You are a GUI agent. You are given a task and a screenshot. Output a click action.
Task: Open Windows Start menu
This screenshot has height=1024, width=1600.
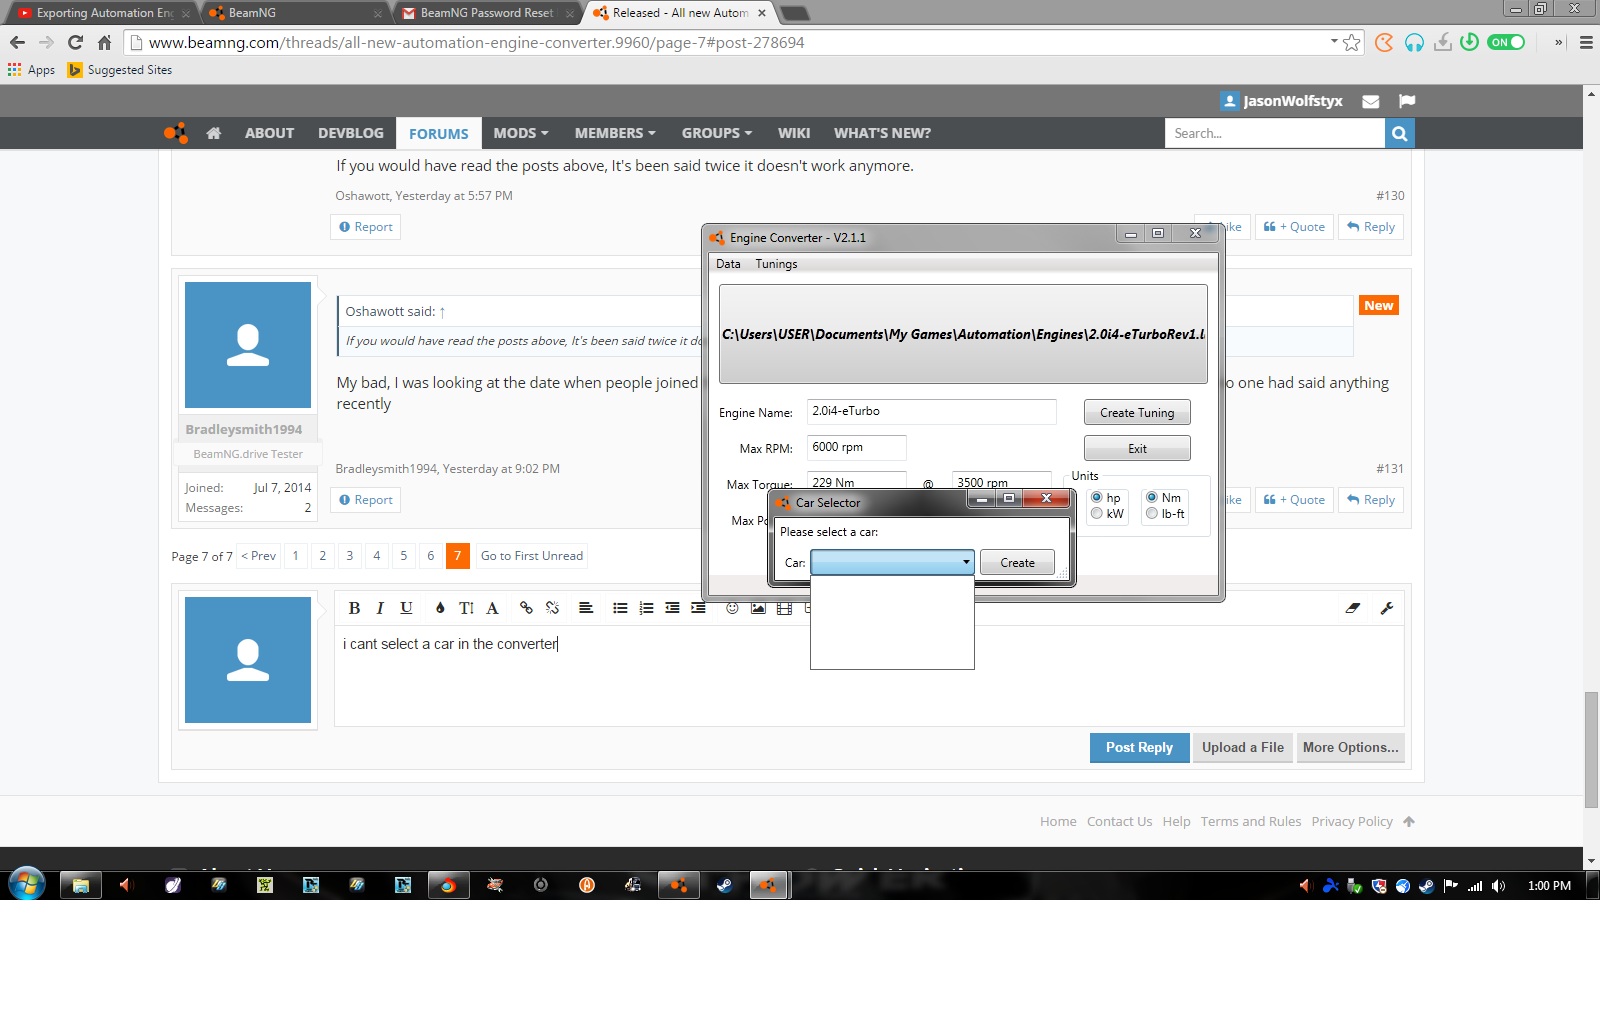click(27, 885)
